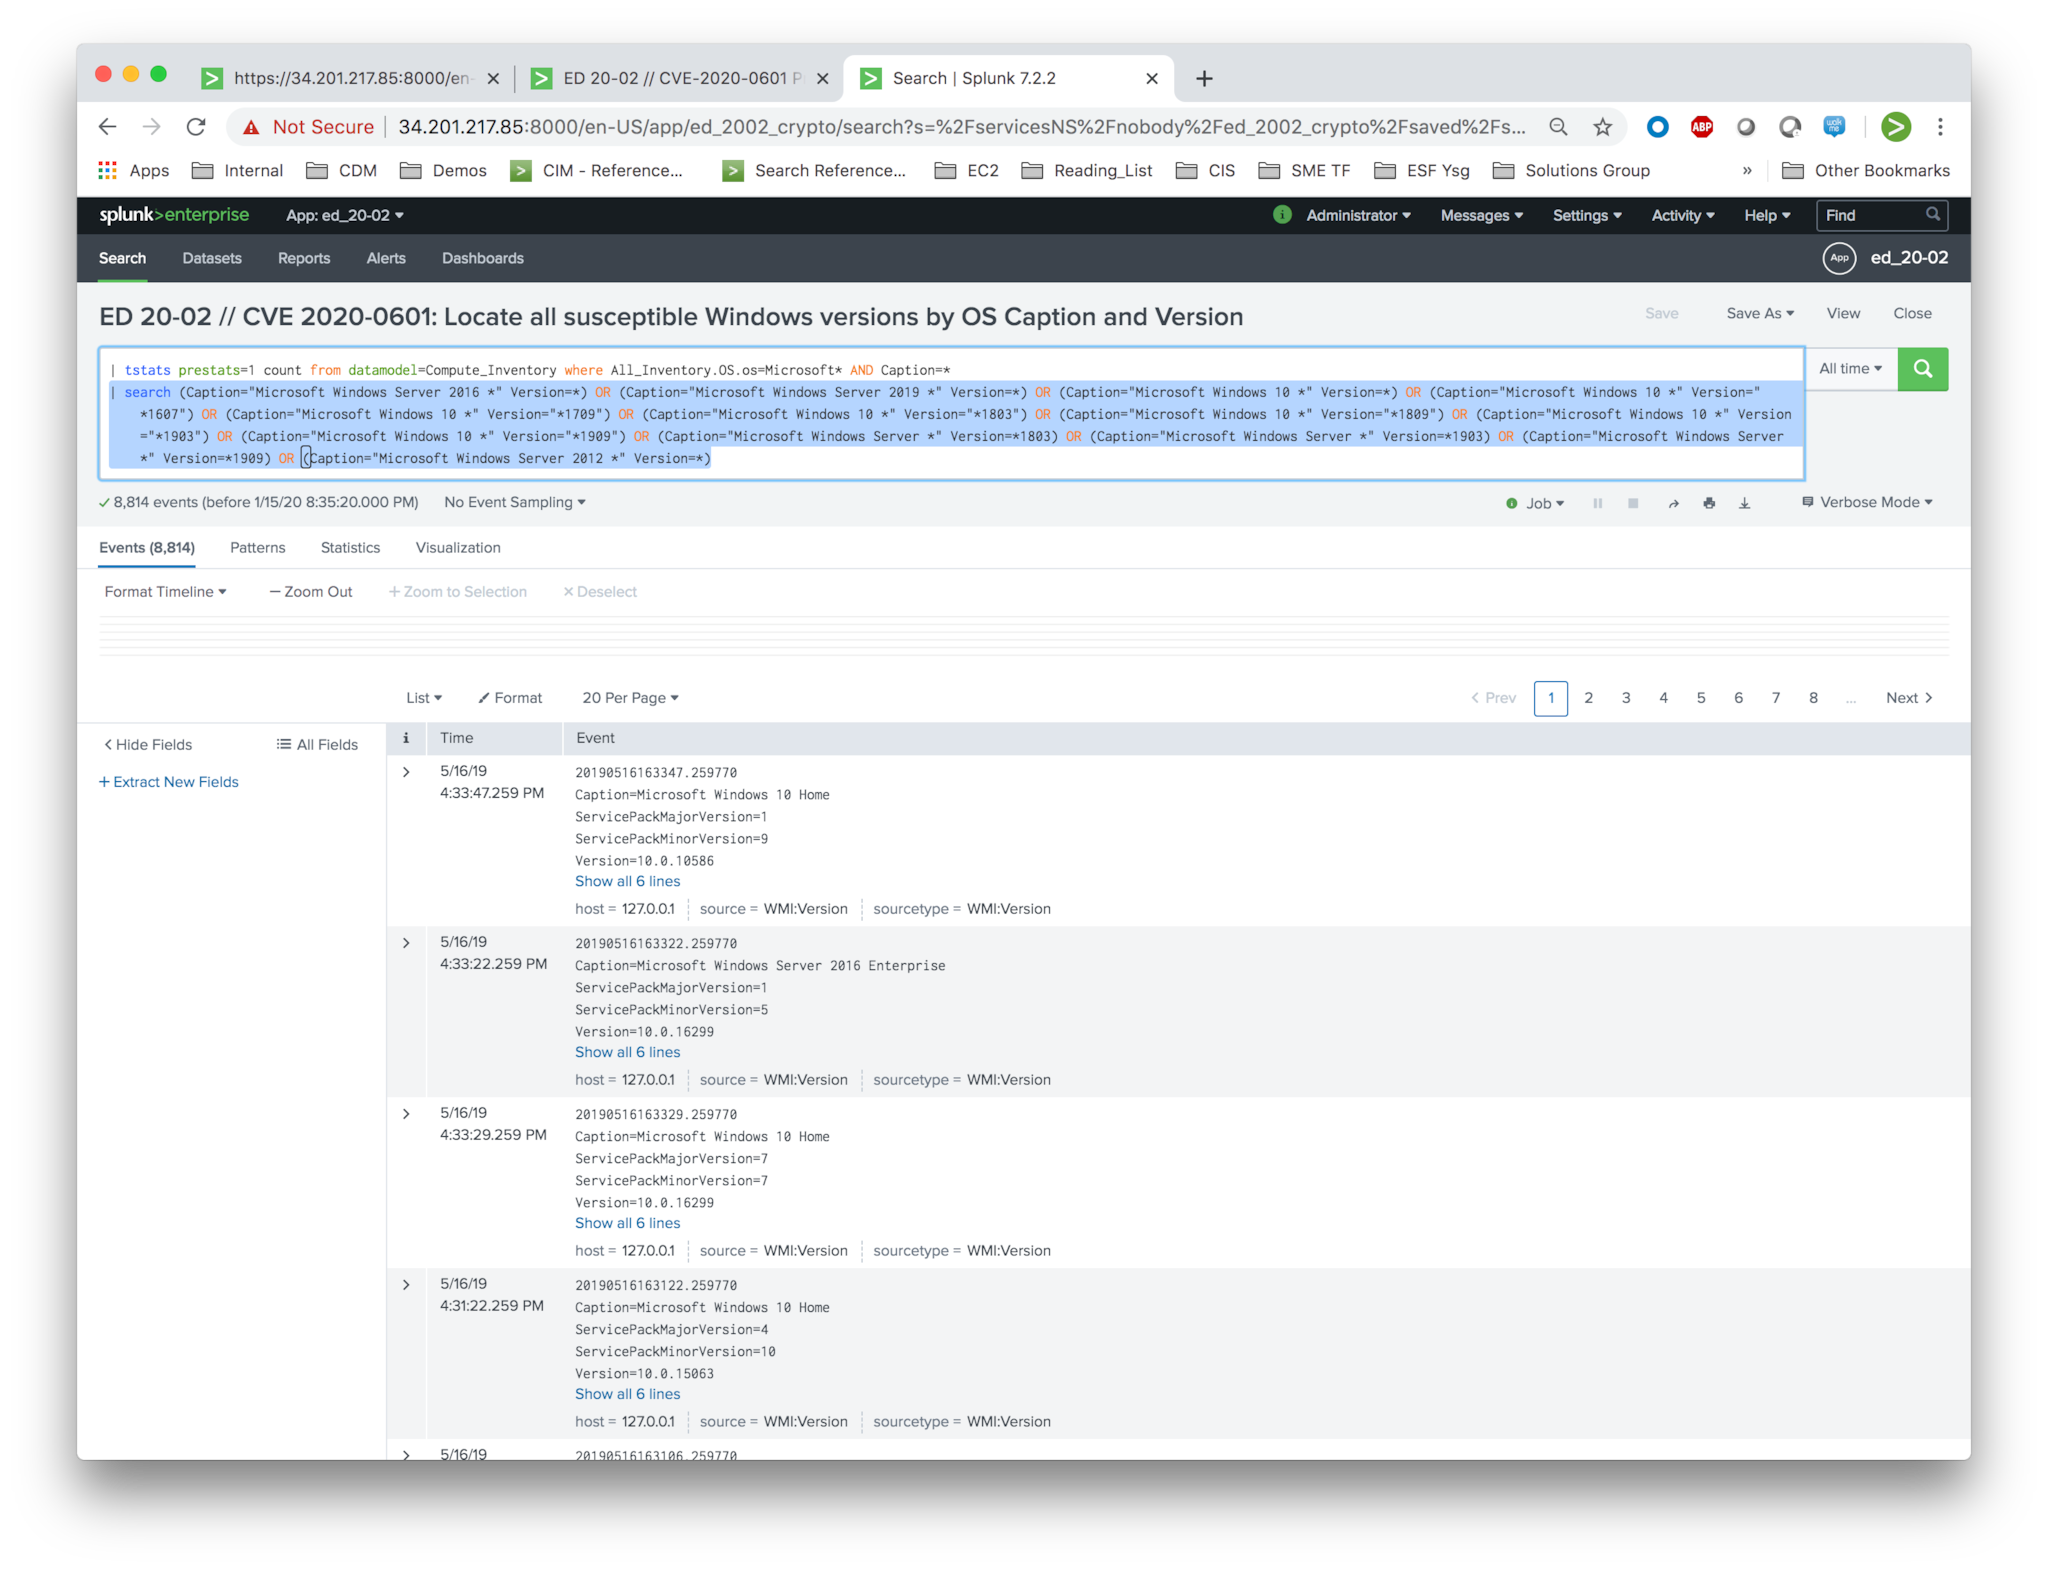Click the View button
This screenshot has width=2048, height=1570.
(1843, 314)
